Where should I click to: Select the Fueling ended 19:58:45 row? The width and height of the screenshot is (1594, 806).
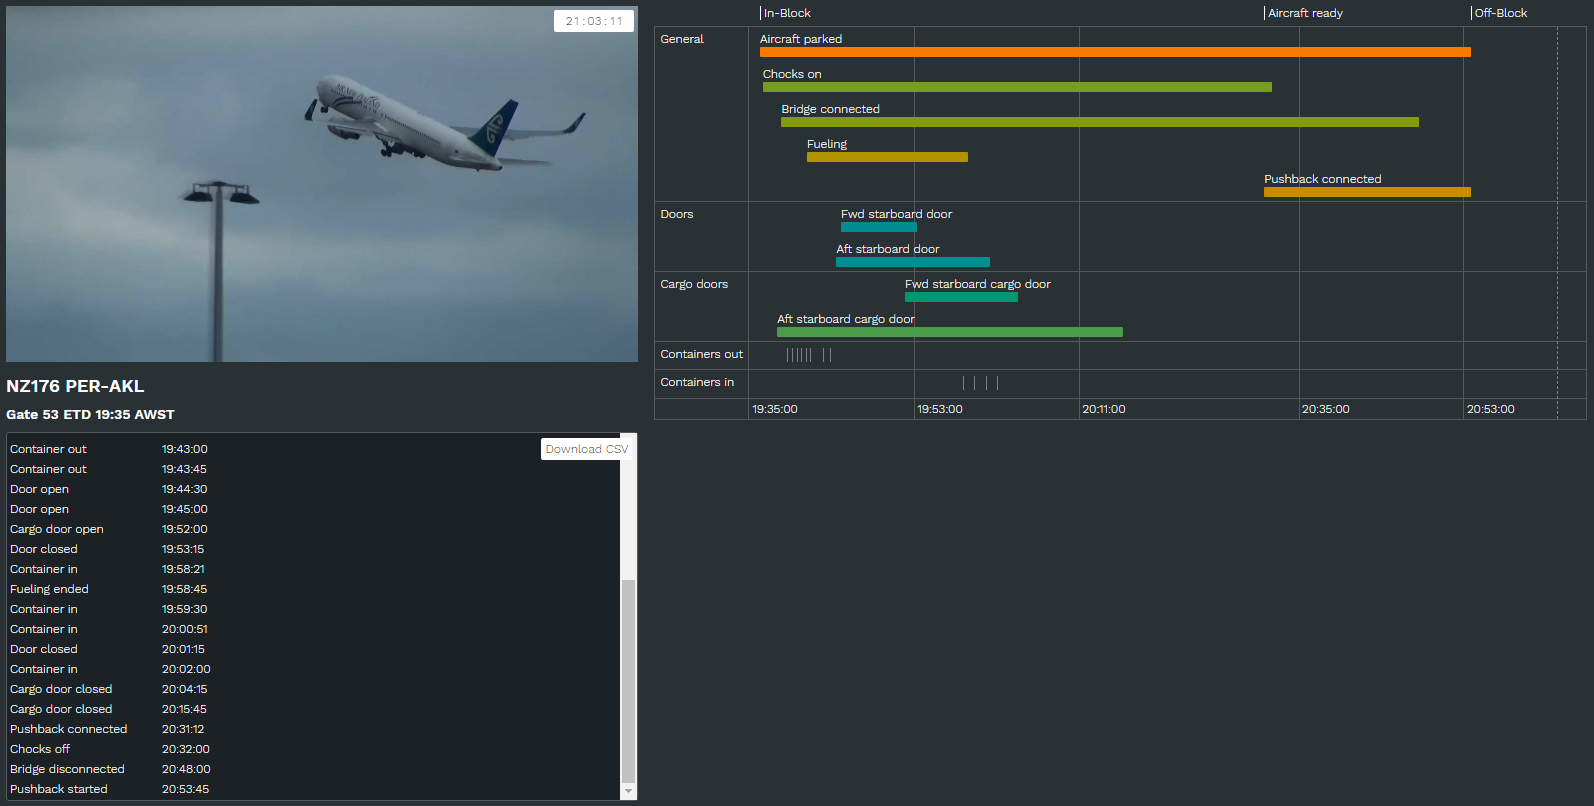click(314, 589)
